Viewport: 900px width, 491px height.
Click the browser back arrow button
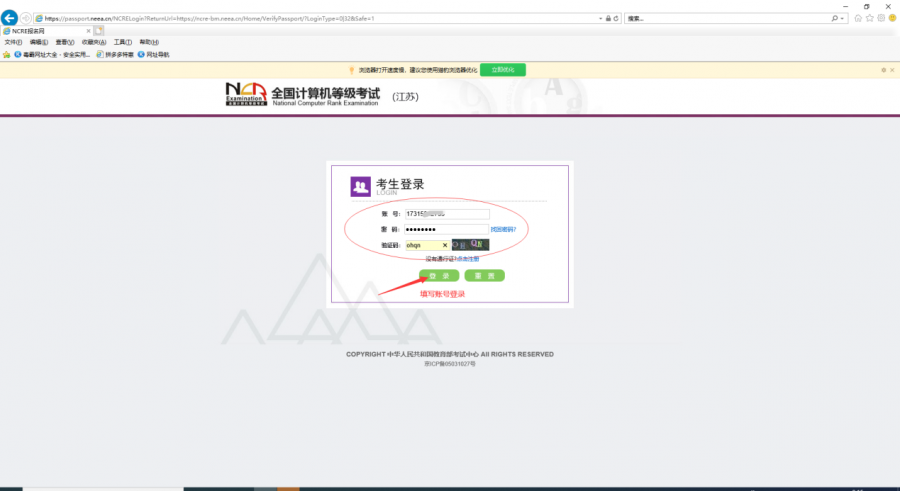pos(10,18)
